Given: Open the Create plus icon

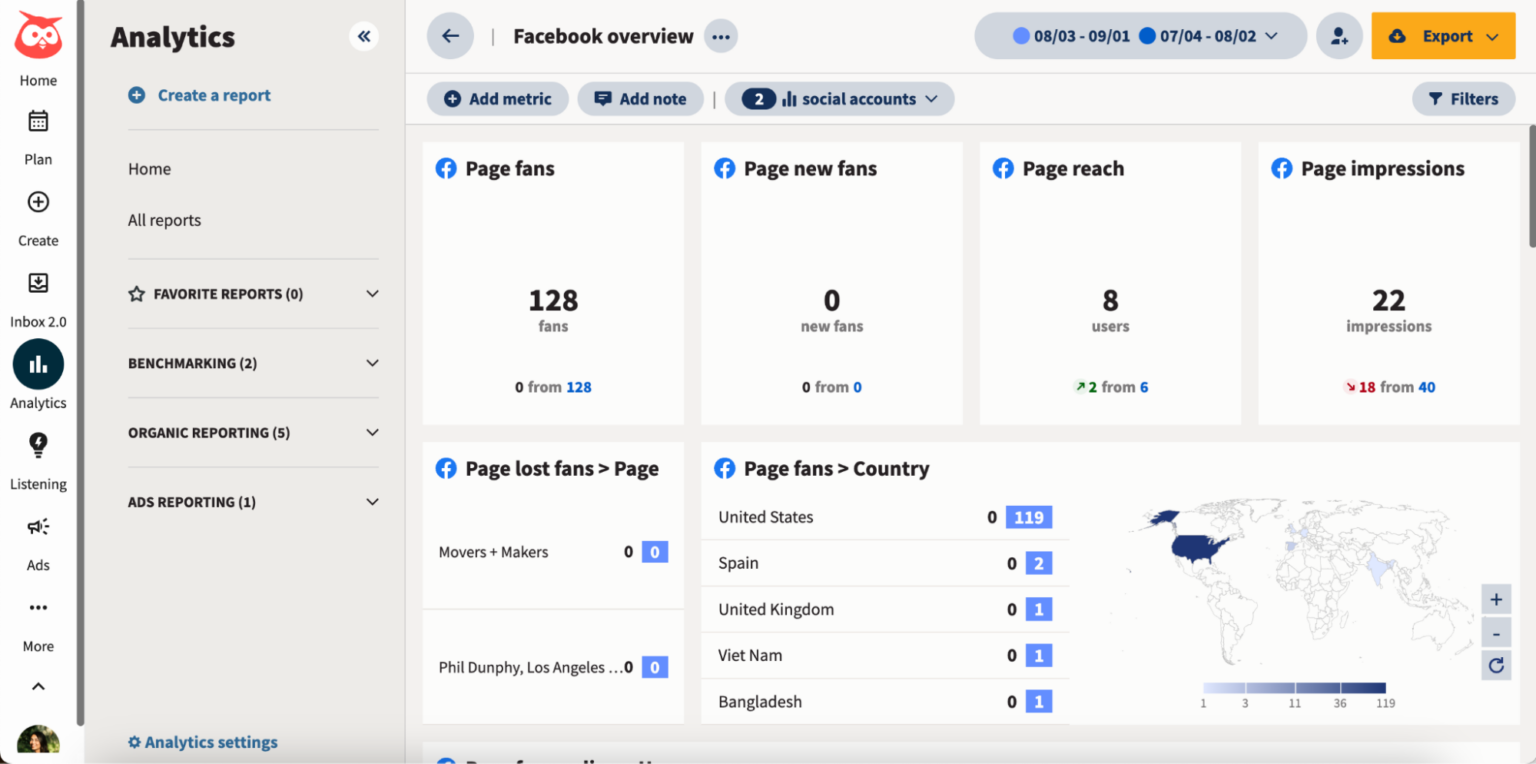Looking at the screenshot, I should click(x=38, y=202).
